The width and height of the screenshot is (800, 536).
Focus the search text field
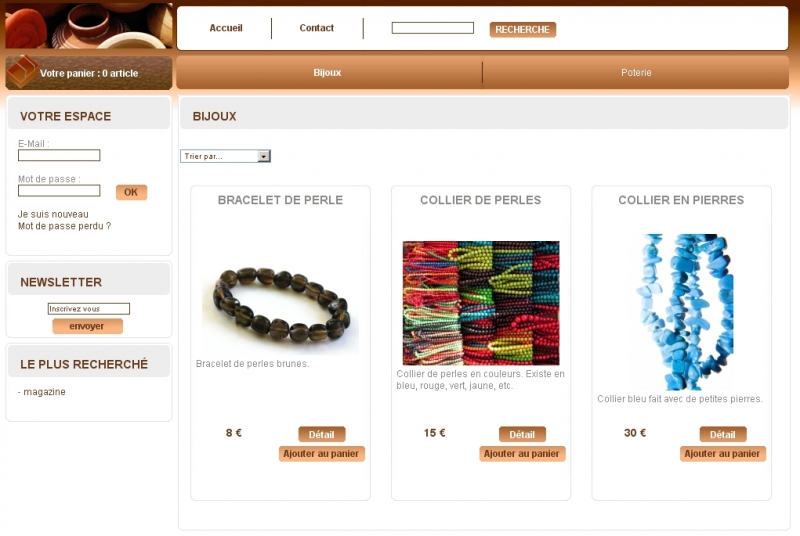(432, 28)
